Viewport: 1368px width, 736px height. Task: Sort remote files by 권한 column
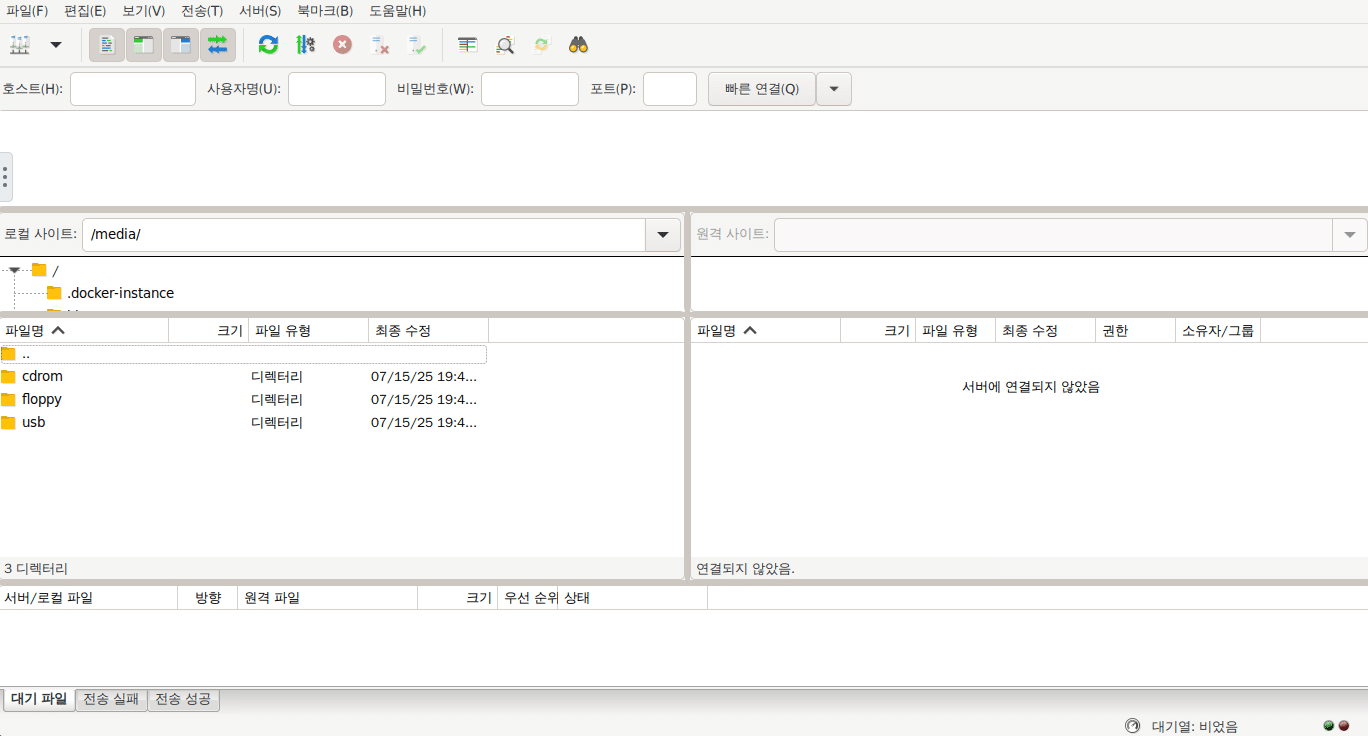coord(1136,330)
